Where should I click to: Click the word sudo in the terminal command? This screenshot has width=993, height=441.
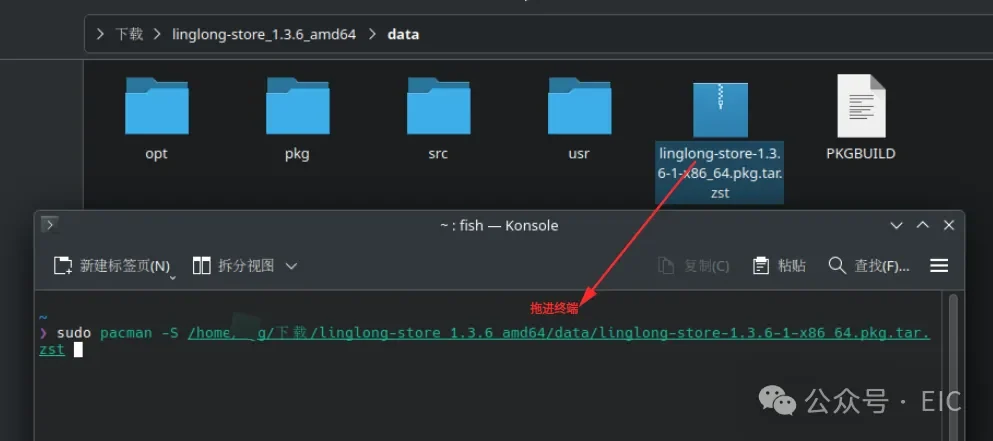73,333
